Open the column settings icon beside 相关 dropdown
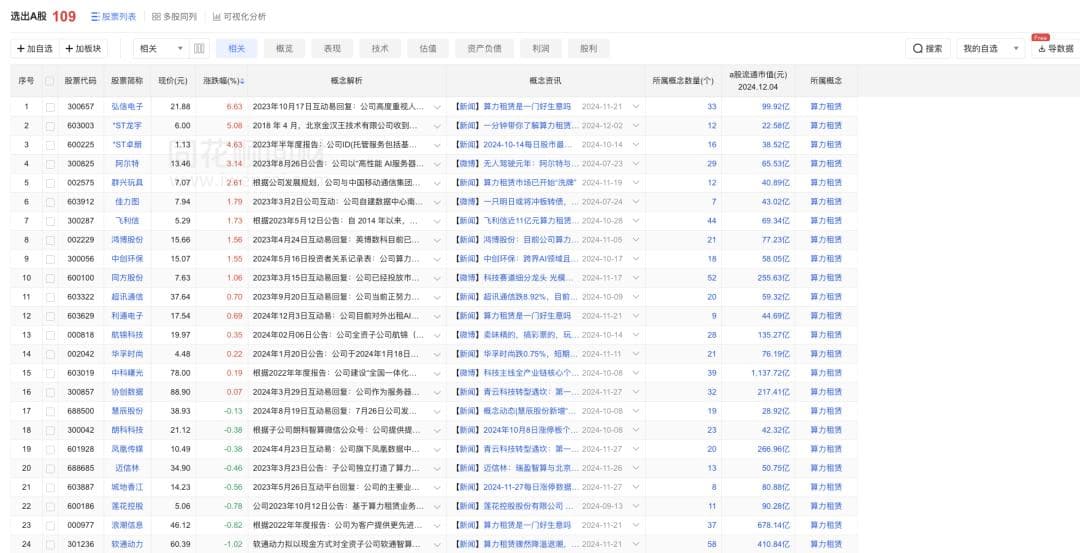This screenshot has width=1080, height=553. (x=199, y=48)
